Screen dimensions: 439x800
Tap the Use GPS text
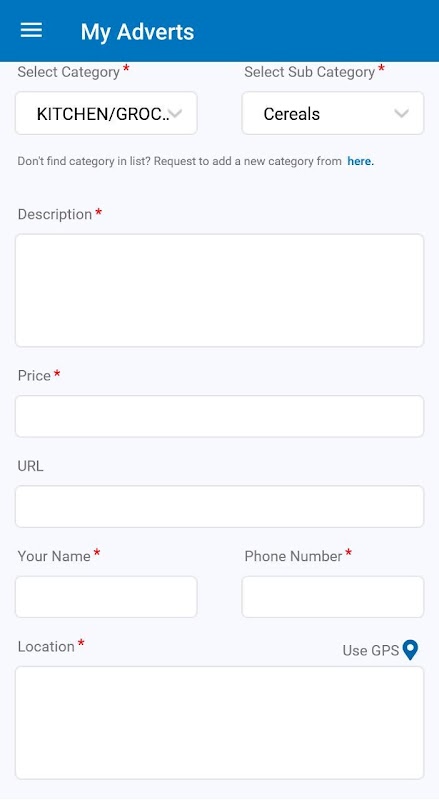(x=371, y=651)
